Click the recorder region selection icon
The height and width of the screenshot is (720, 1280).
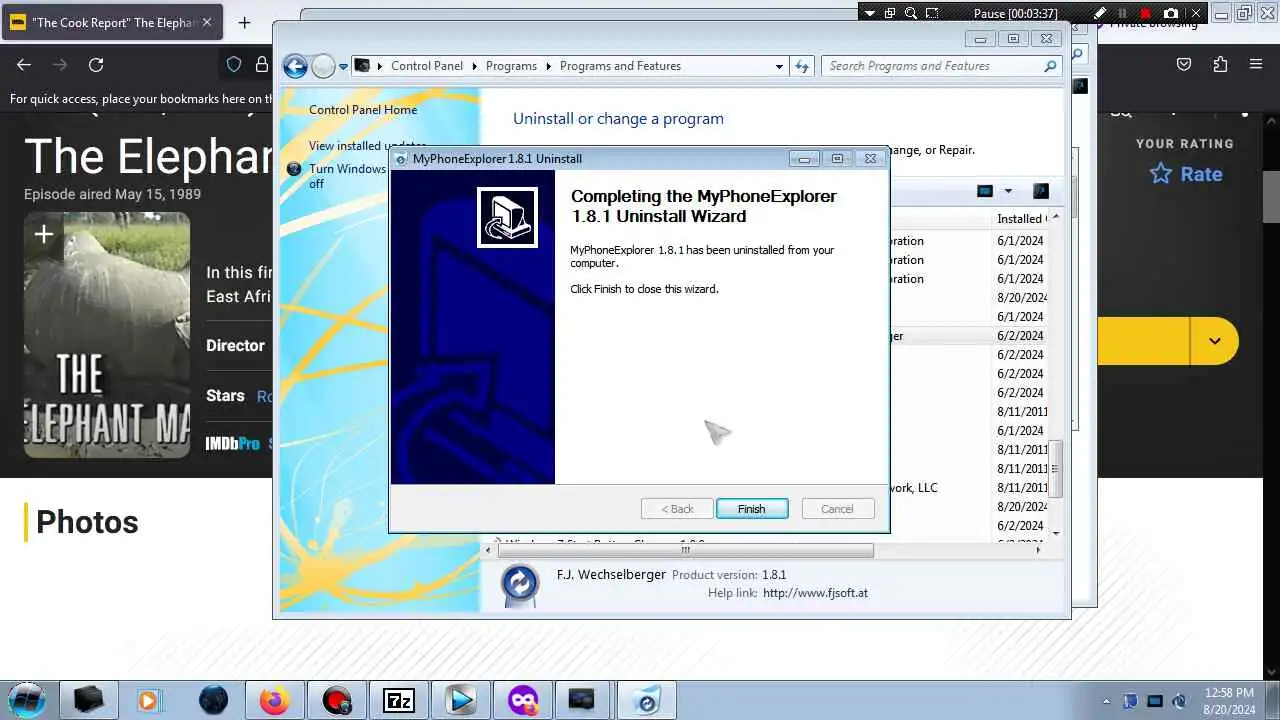point(932,13)
